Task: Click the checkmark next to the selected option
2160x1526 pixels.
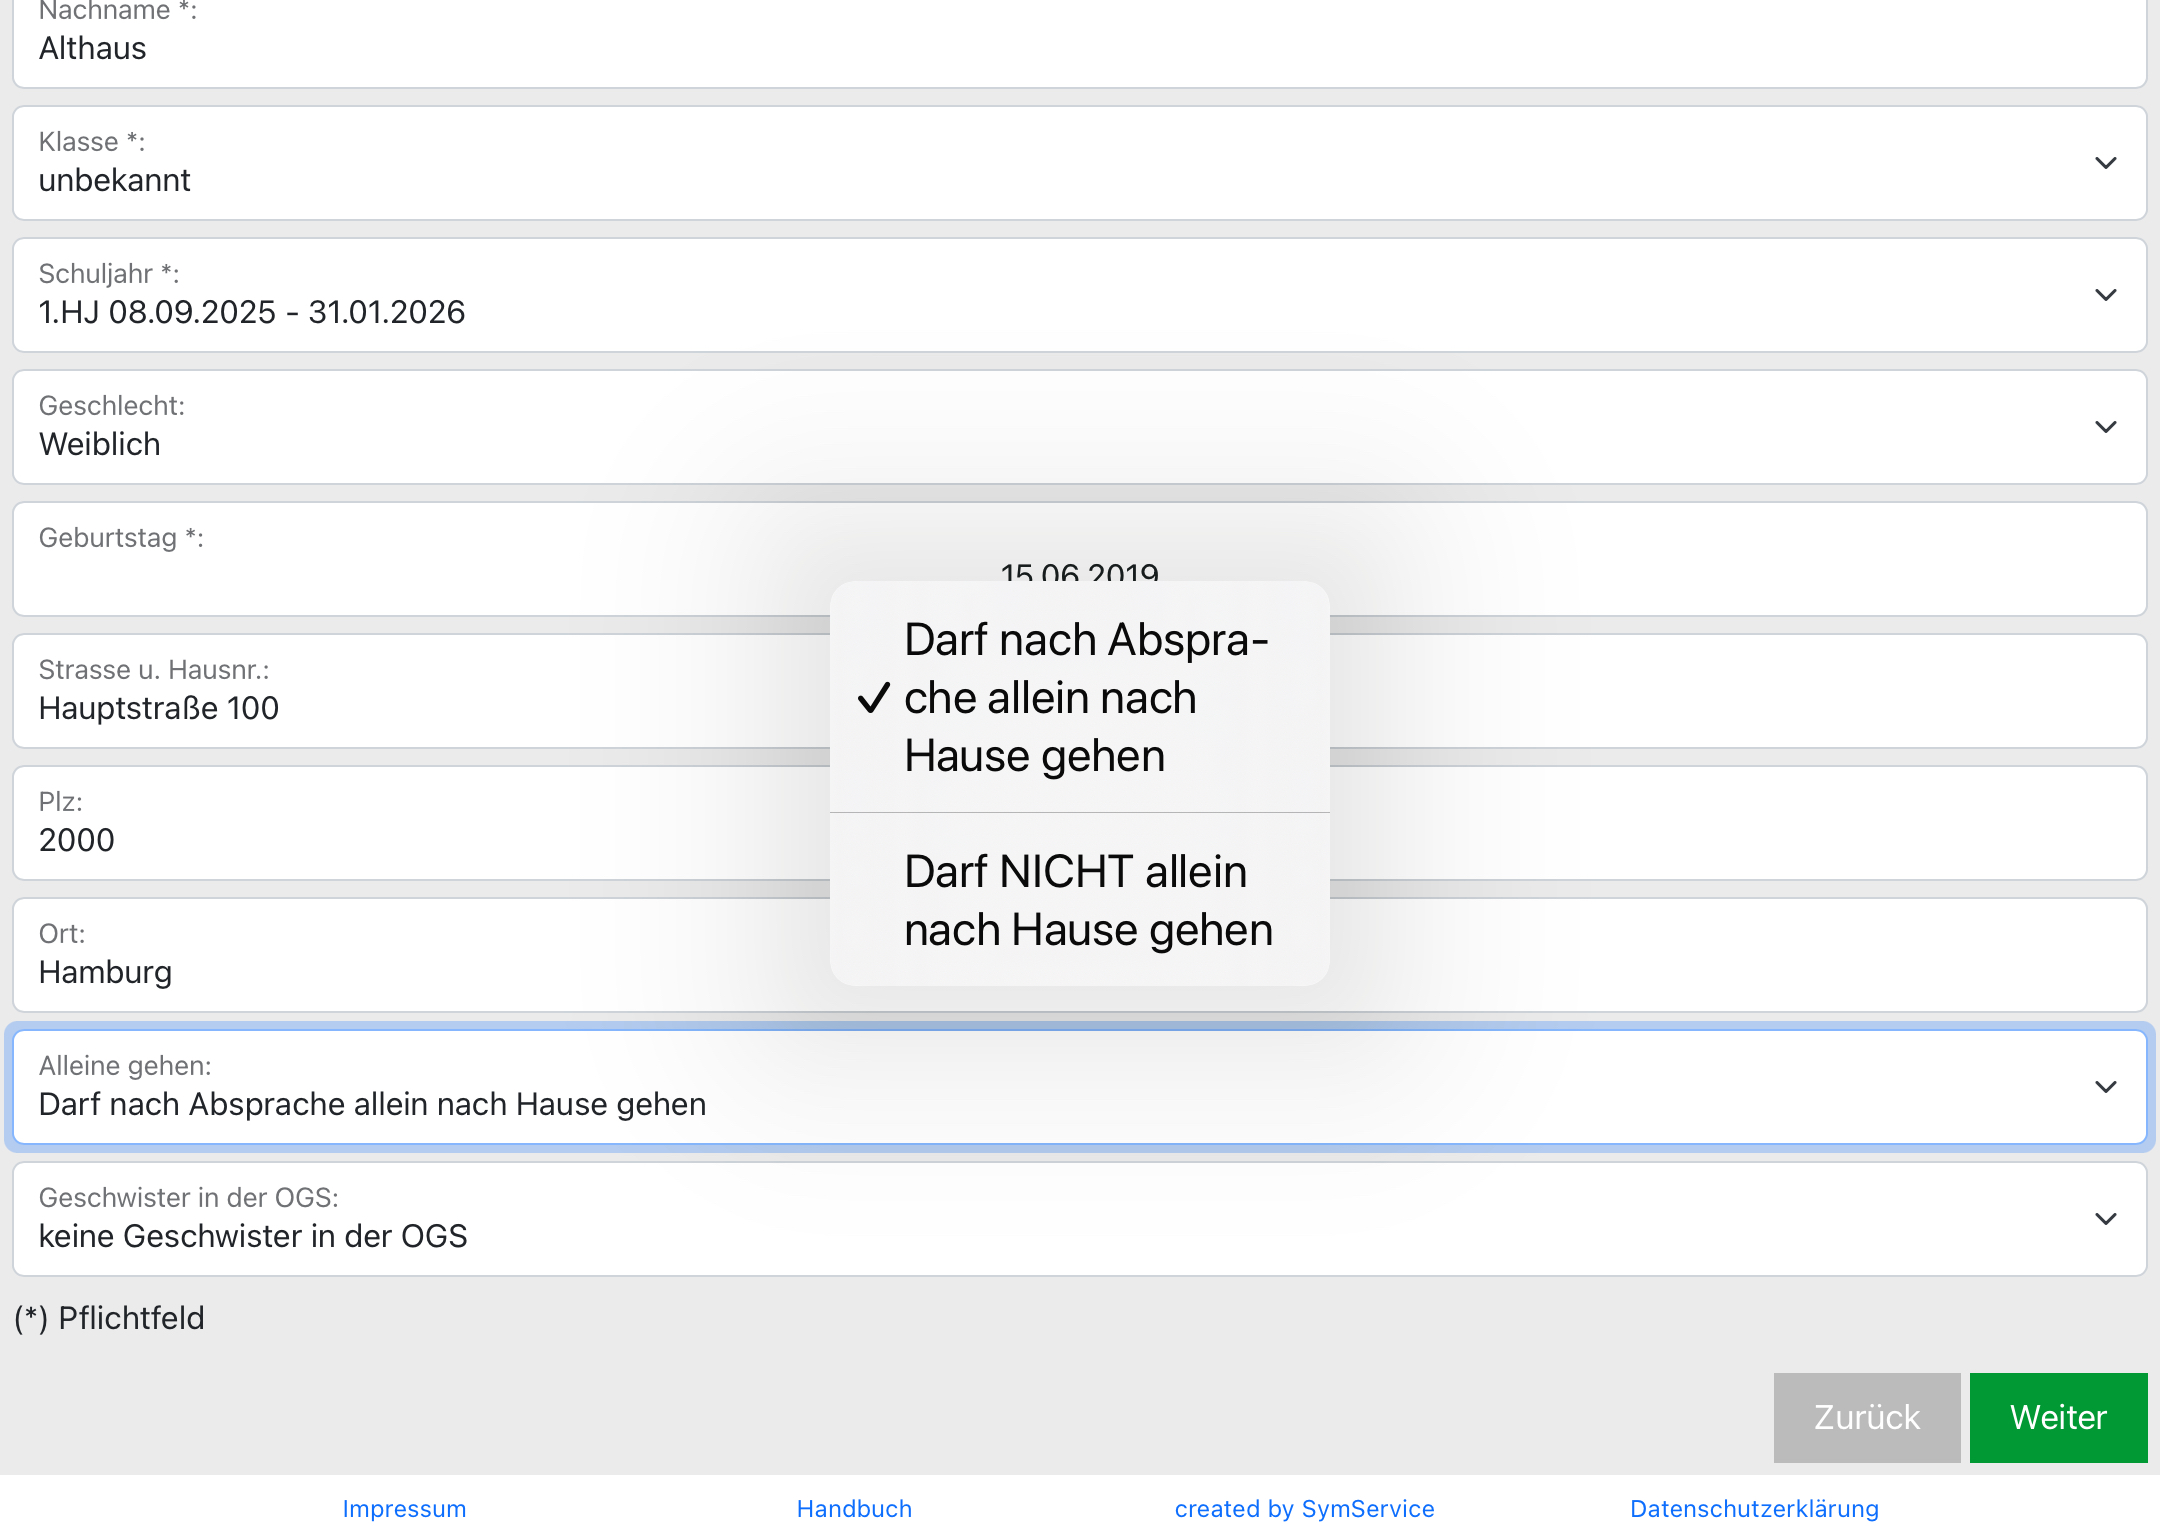Action: tap(874, 699)
